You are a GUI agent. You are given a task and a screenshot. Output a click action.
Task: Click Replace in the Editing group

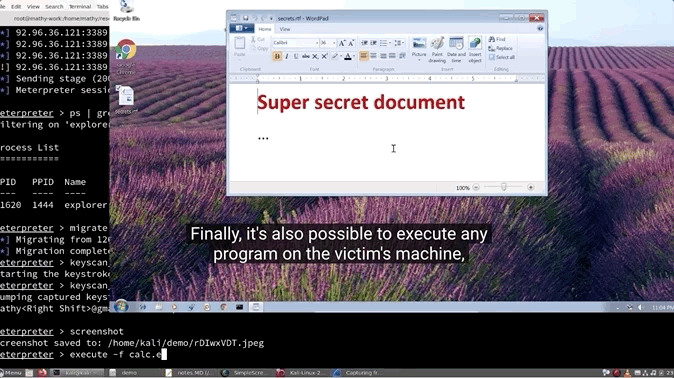(501, 48)
